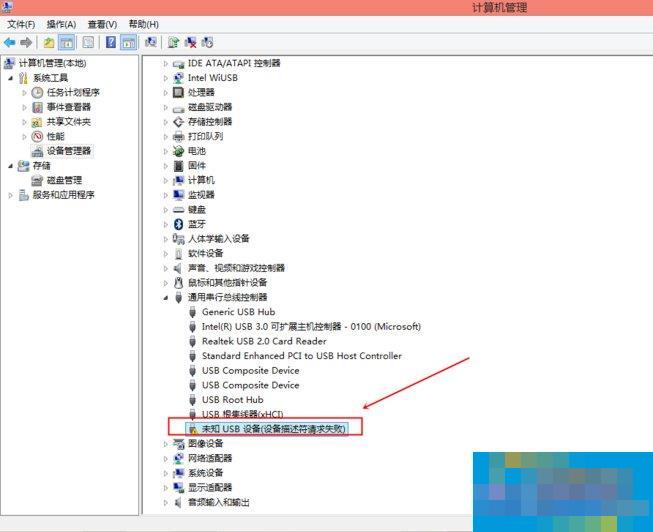The image size is (653, 532).
Task: Select Standard Enhanced PCI to USB Host Controller
Action: (302, 356)
